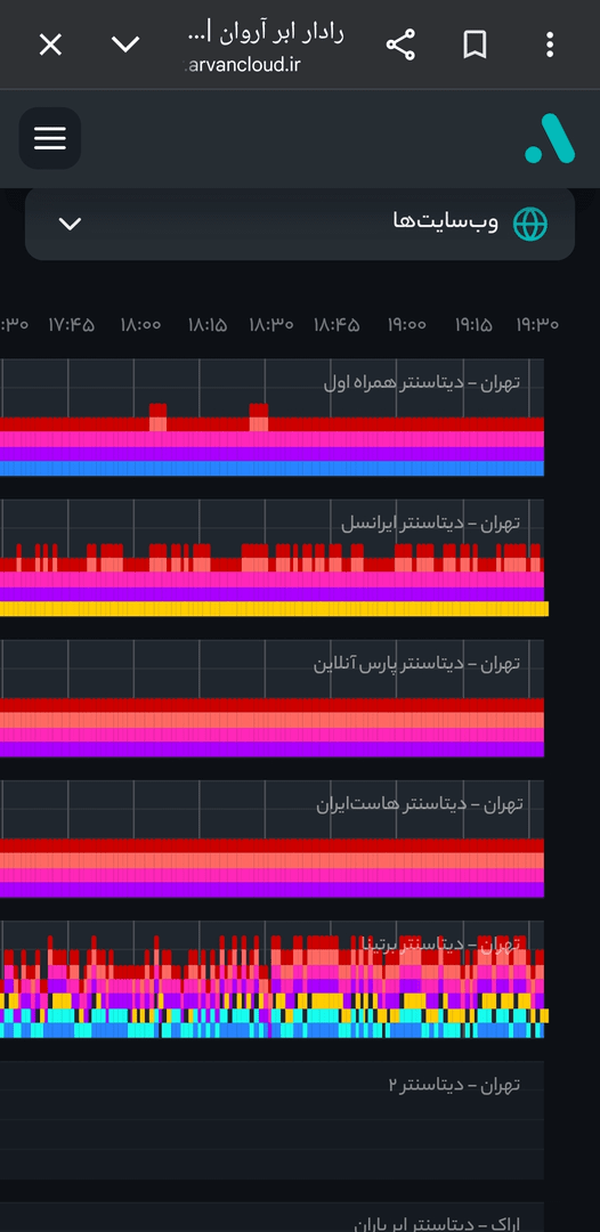Select the ۱۸:۴۵ time label
This screenshot has height=1232, width=600.
336,324
